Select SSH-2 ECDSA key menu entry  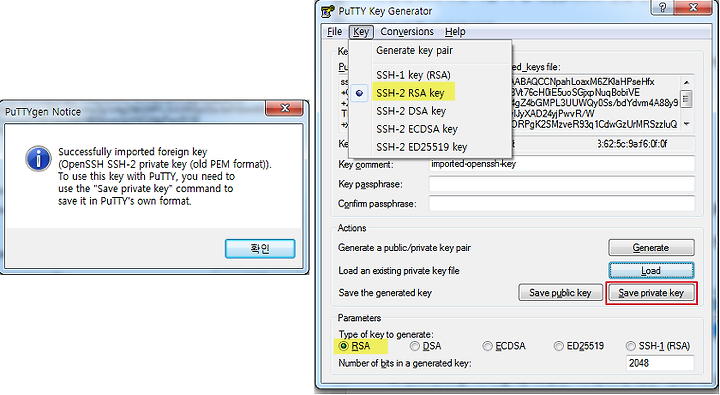point(417,129)
